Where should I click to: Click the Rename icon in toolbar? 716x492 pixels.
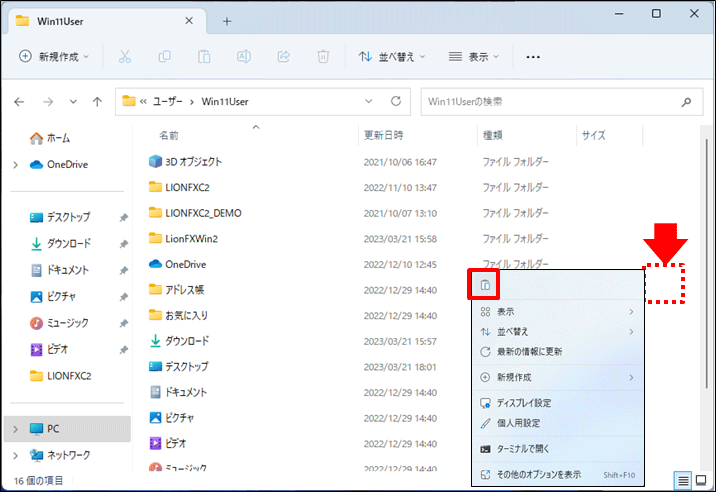[244, 57]
